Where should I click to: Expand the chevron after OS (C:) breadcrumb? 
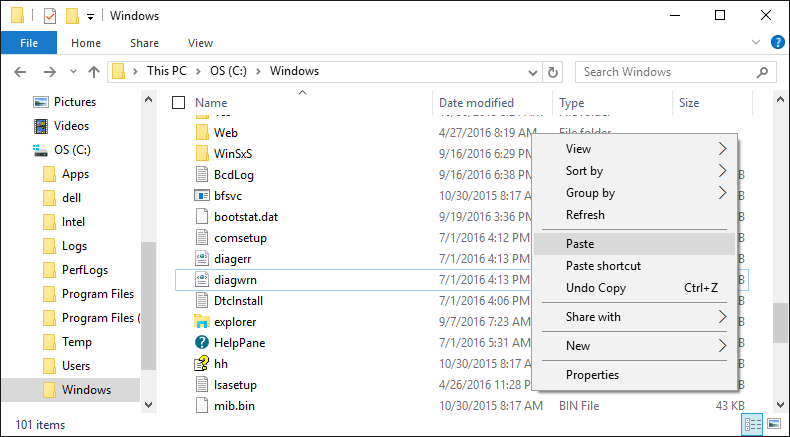point(258,72)
